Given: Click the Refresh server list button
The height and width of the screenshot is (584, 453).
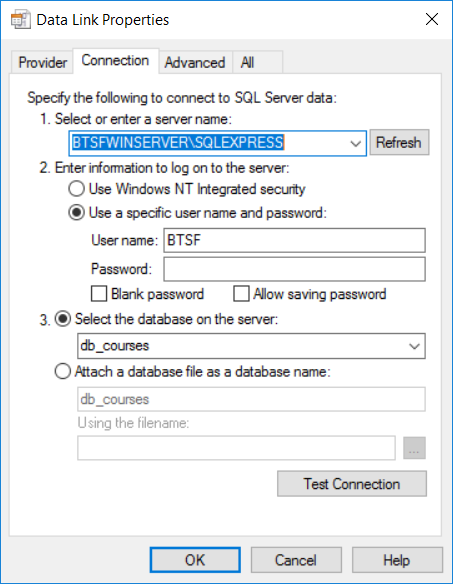Looking at the screenshot, I should point(399,142).
